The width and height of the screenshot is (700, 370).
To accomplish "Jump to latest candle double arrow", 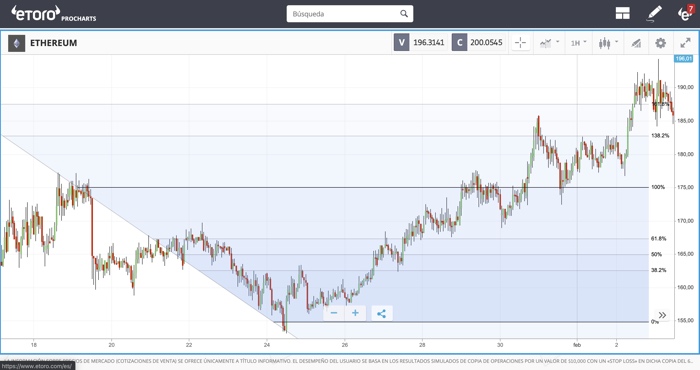I will [662, 315].
